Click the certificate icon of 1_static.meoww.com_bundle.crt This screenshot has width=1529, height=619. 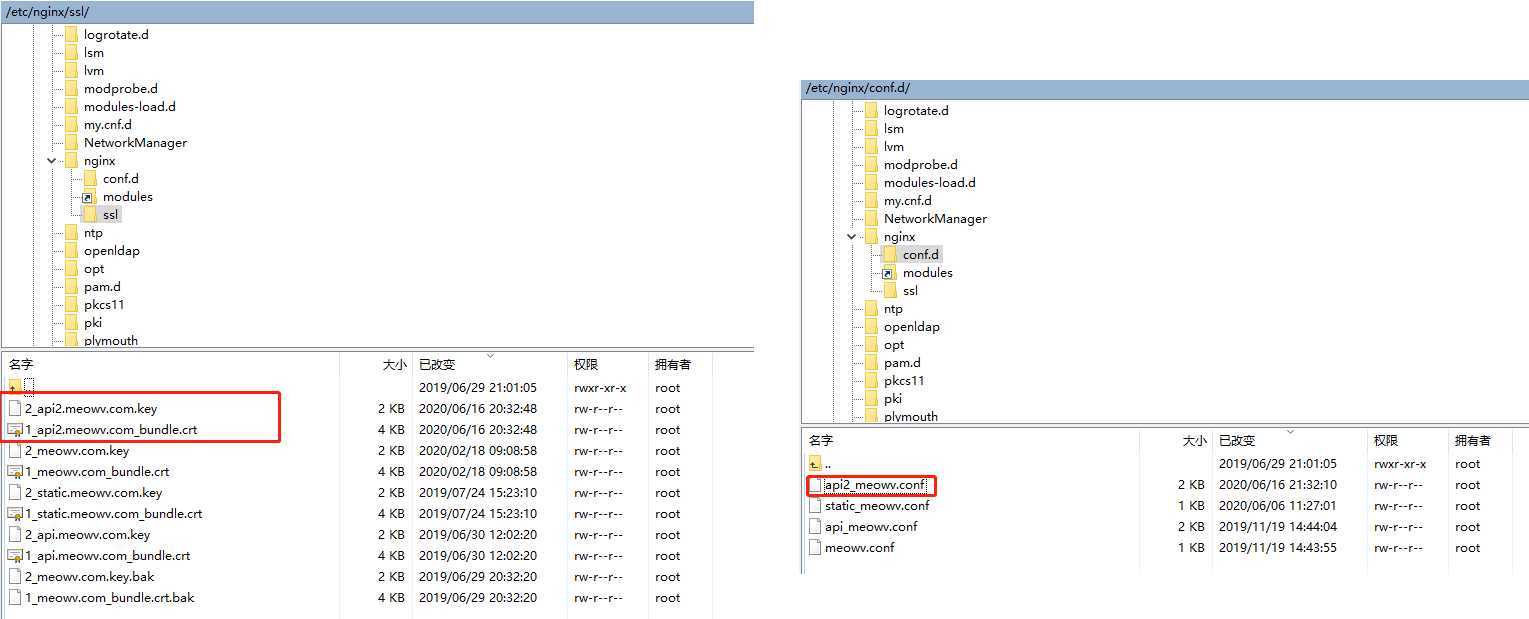(x=14, y=514)
